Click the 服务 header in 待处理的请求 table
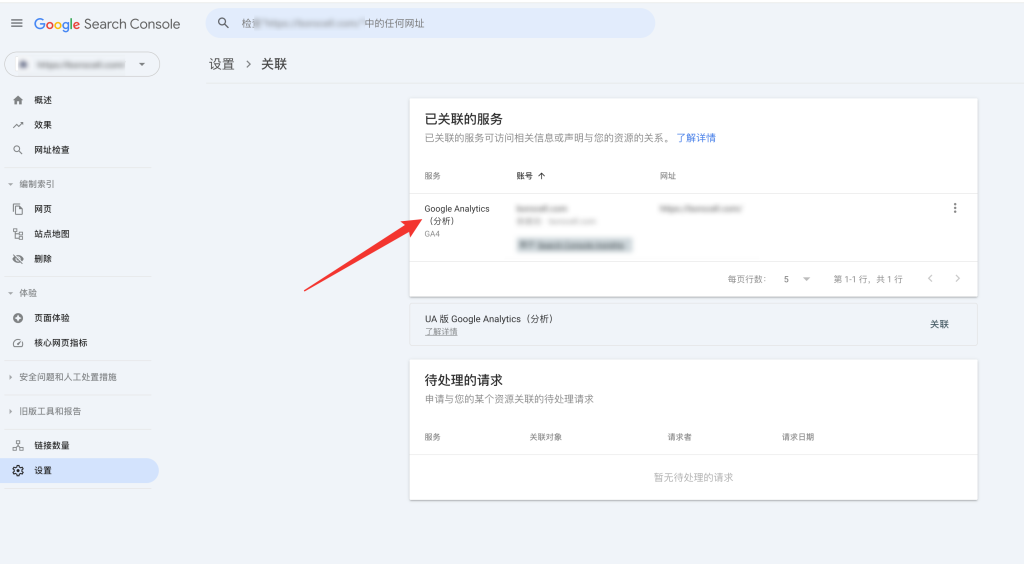1024x564 pixels. pyautogui.click(x=432, y=437)
